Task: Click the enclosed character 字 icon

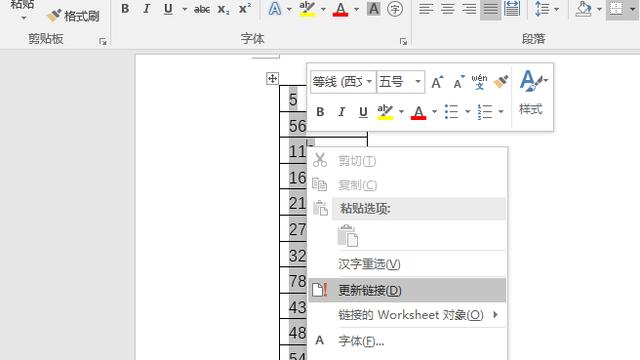Action: pos(395,9)
